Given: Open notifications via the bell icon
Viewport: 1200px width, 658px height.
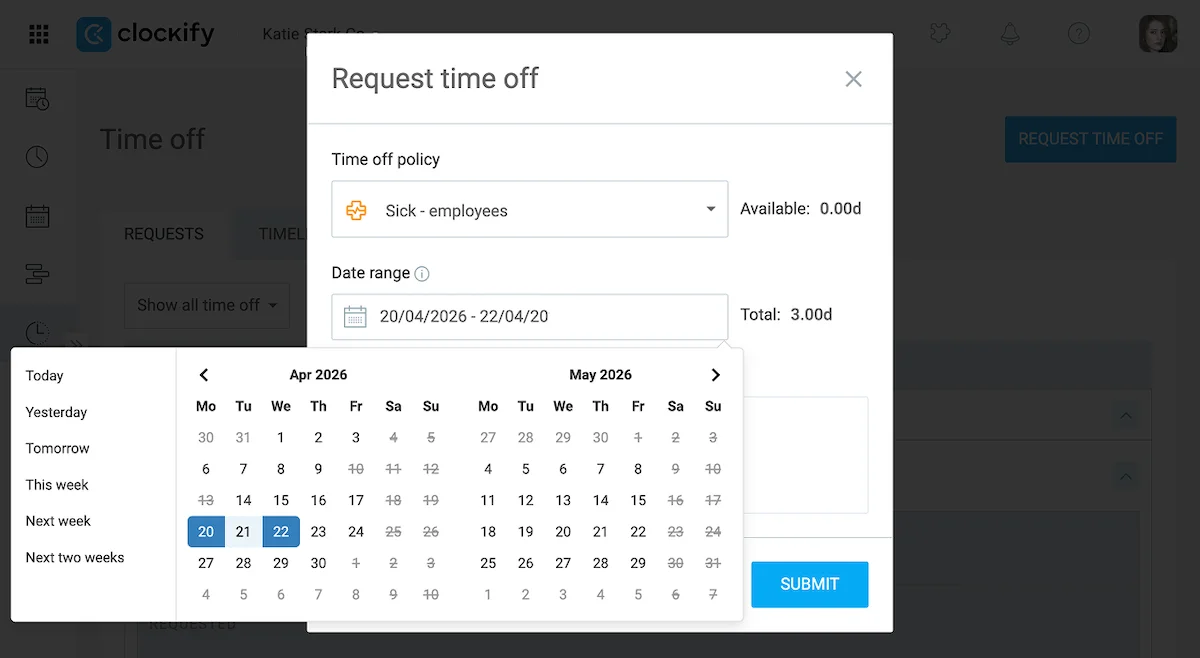Looking at the screenshot, I should [1010, 33].
